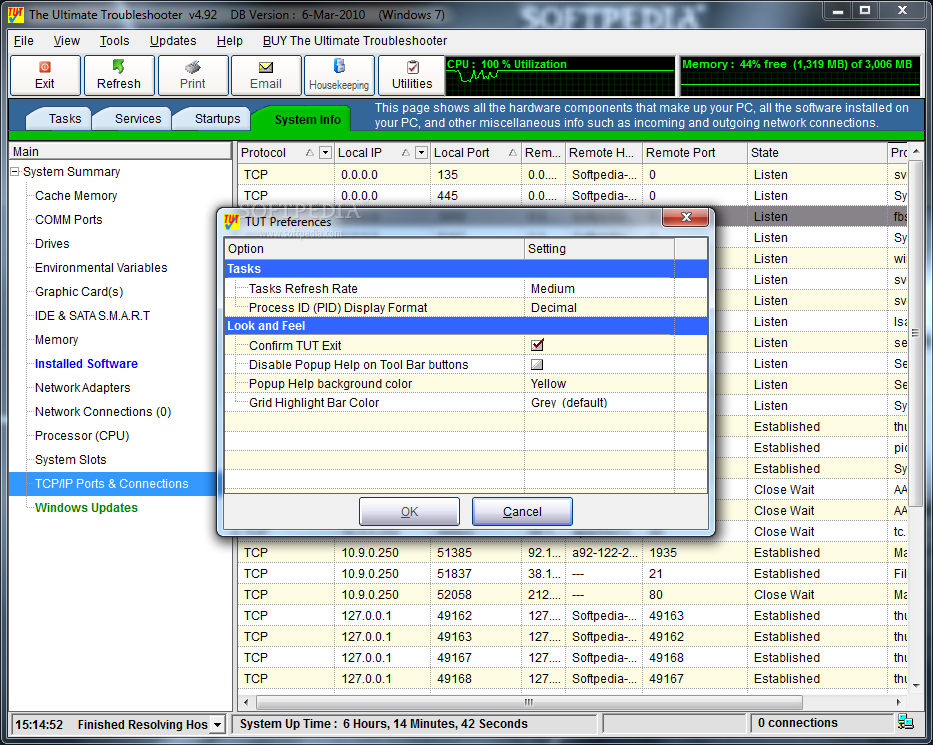Screen dimensions: 933x745
Task: Click the Remote Port column header
Action: click(694, 153)
